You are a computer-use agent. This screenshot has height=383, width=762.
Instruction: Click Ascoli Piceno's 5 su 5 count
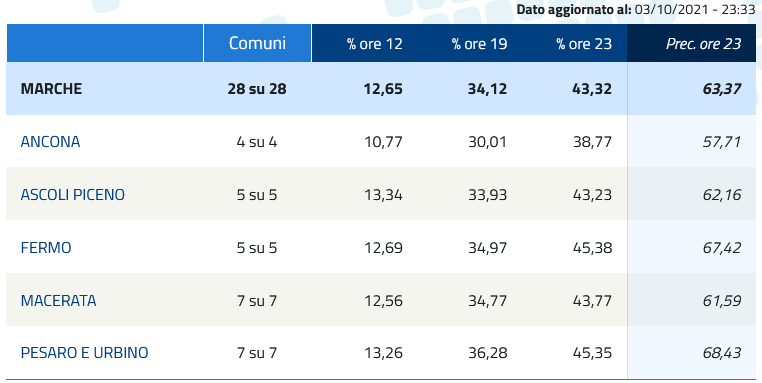tap(257, 194)
